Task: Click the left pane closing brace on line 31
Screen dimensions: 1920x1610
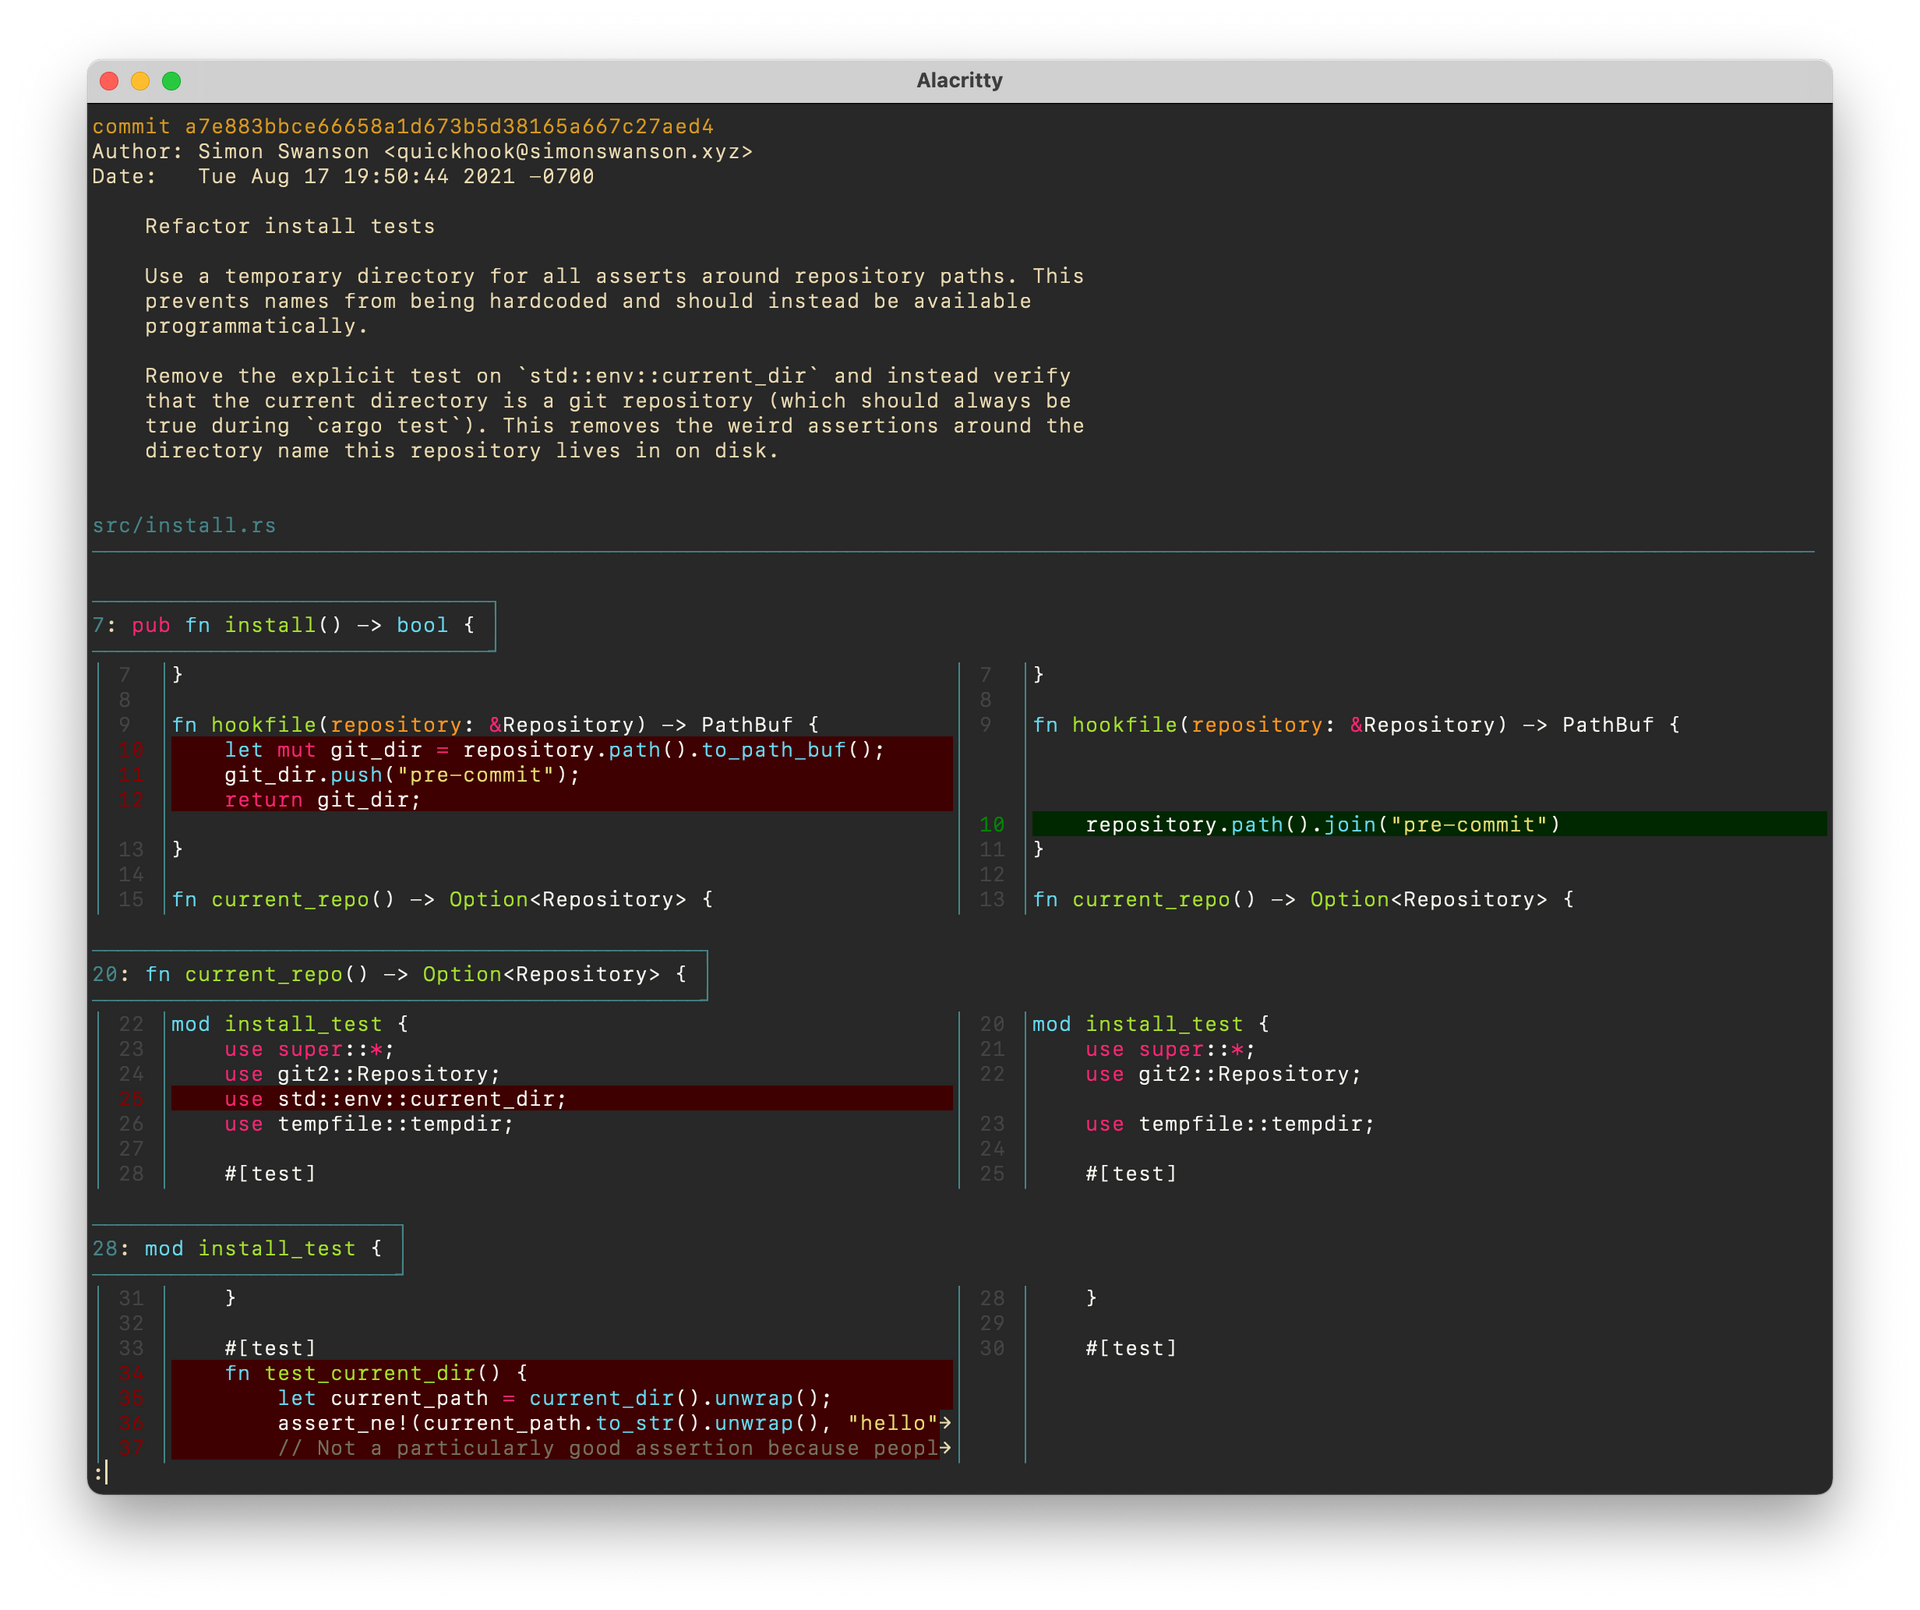Action: click(x=231, y=1299)
